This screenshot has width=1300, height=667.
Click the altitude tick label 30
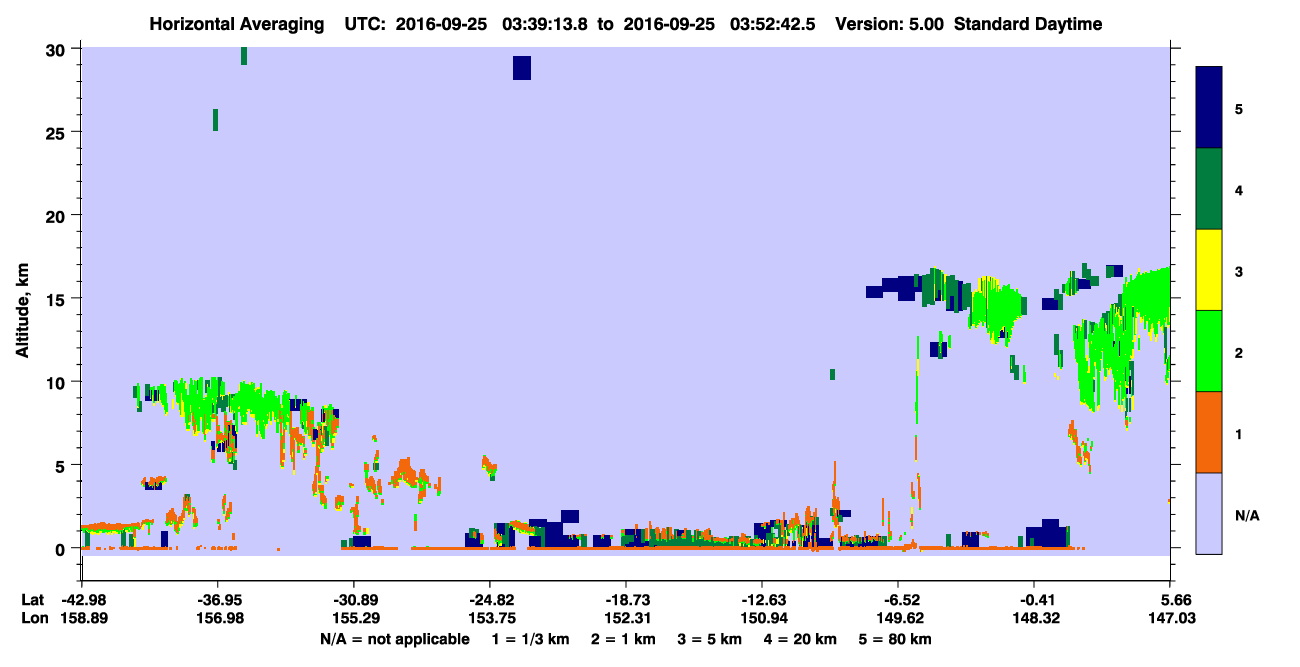pyautogui.click(x=58, y=50)
